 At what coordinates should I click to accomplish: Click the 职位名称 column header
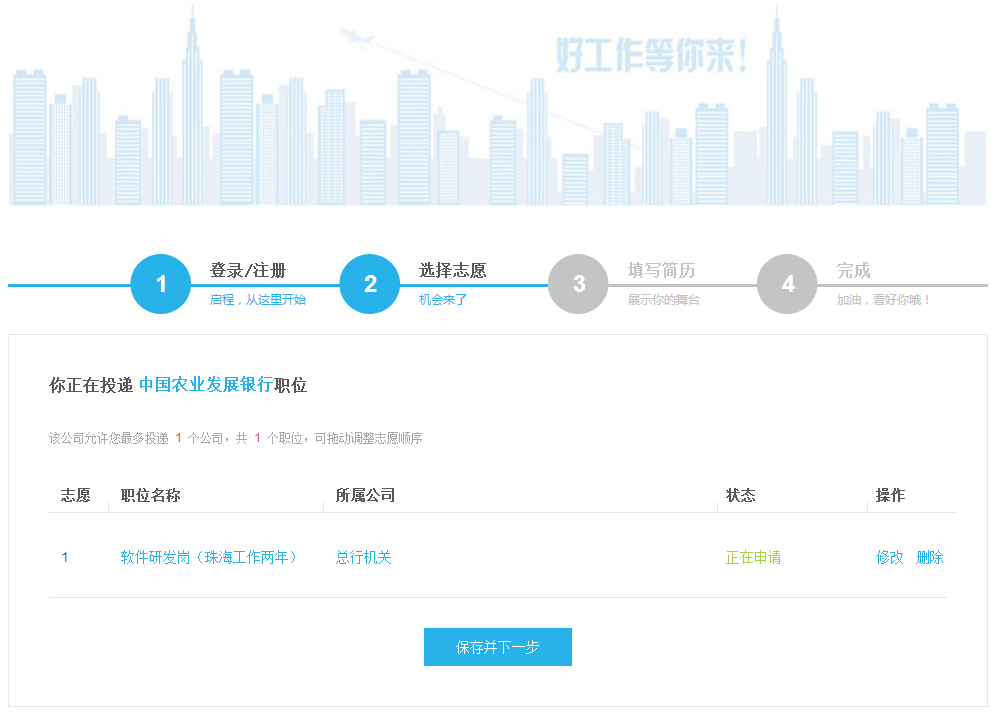pos(150,495)
